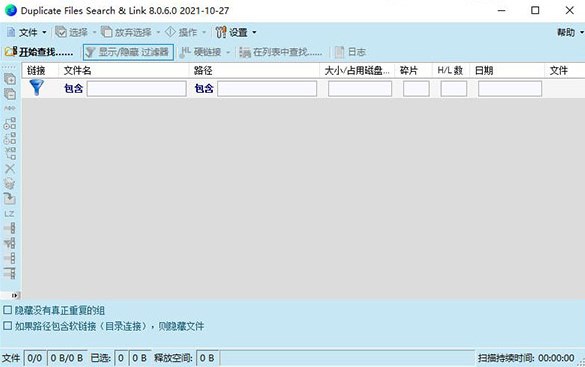This screenshot has width=585, height=367.
Task: Click the delete X icon in left sidebar
Action: tap(10, 169)
